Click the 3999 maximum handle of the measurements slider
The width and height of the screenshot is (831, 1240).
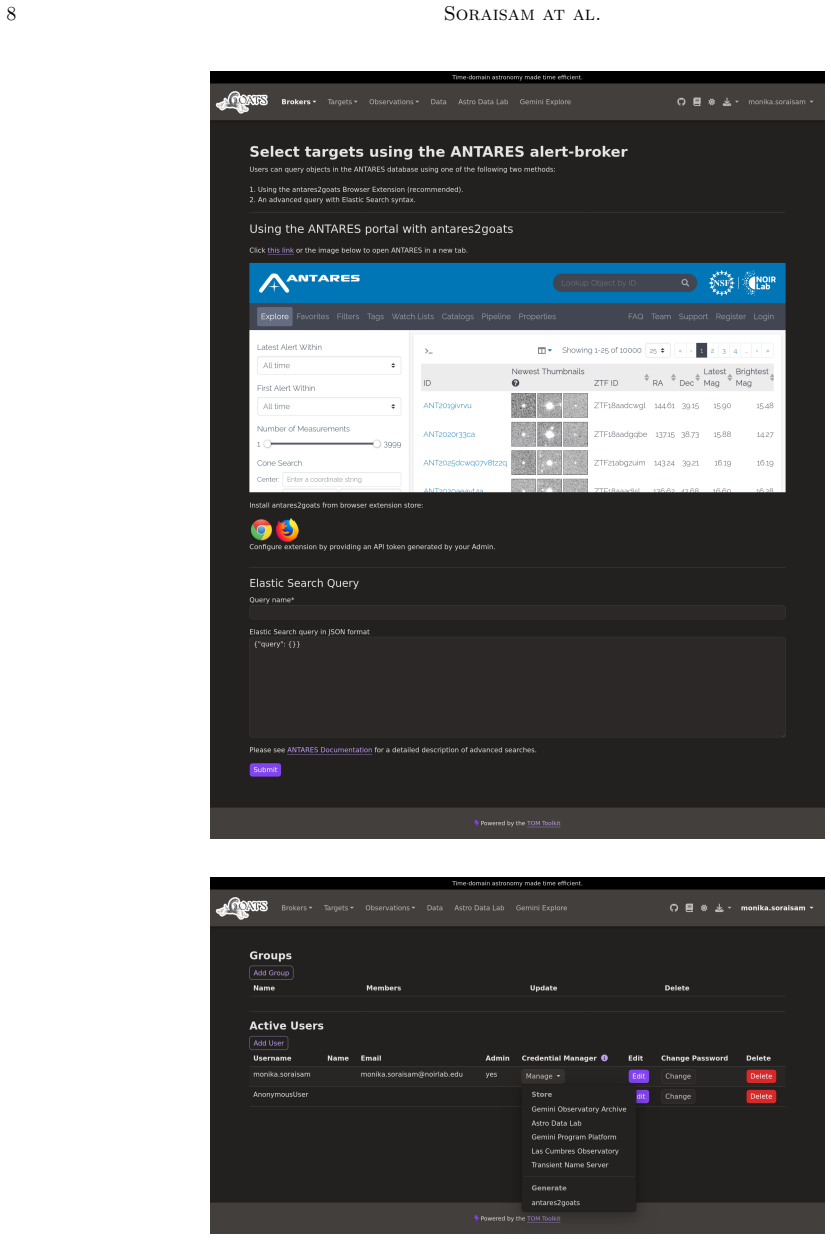pos(377,443)
